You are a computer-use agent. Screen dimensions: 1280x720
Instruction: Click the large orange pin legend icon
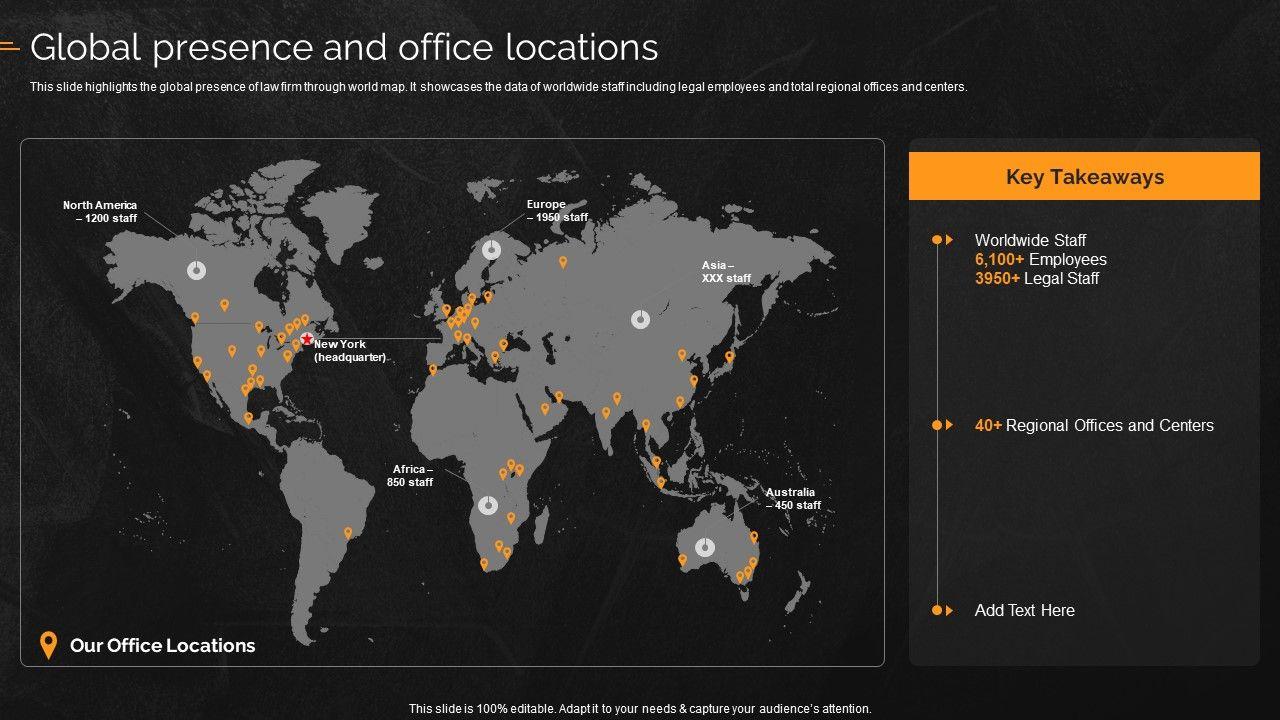[x=47, y=645]
